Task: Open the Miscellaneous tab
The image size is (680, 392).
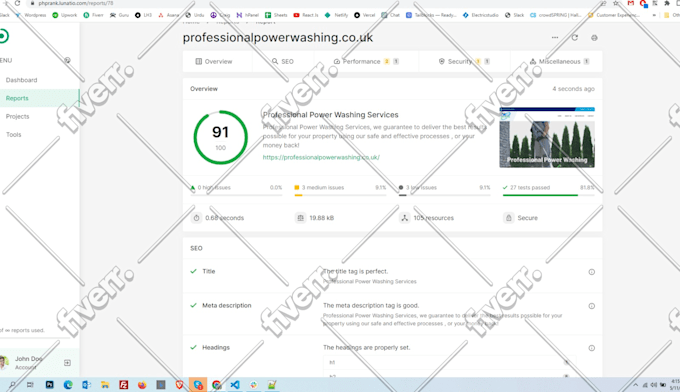Action: coord(559,62)
